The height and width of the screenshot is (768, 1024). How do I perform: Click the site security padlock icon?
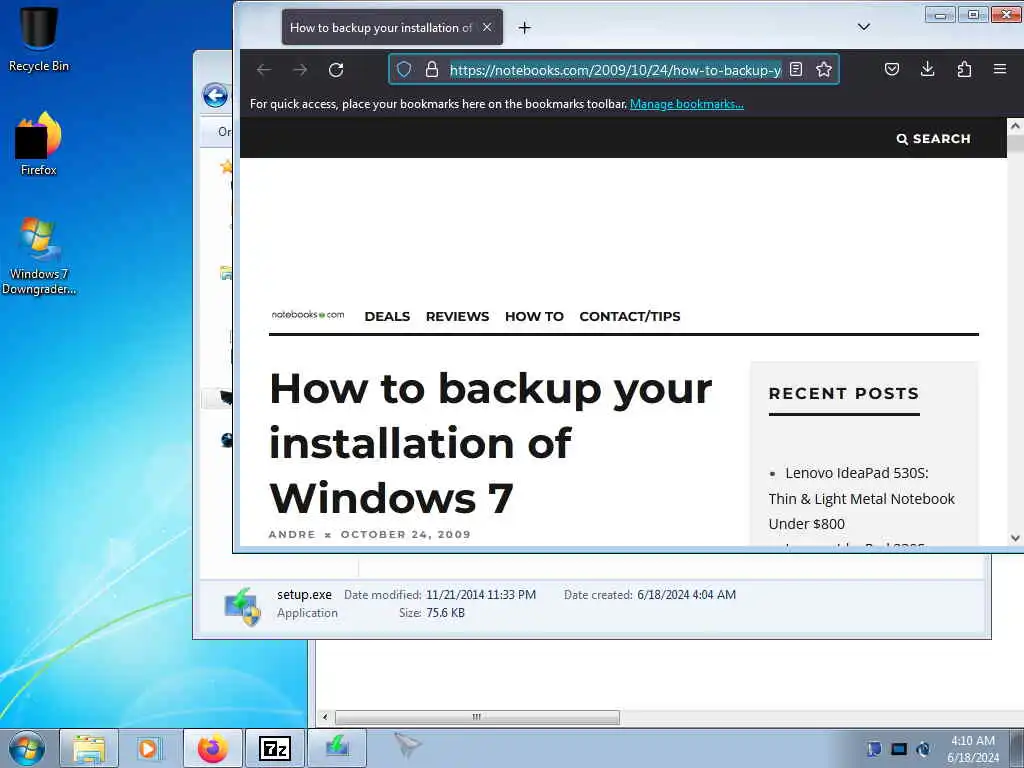click(x=432, y=69)
